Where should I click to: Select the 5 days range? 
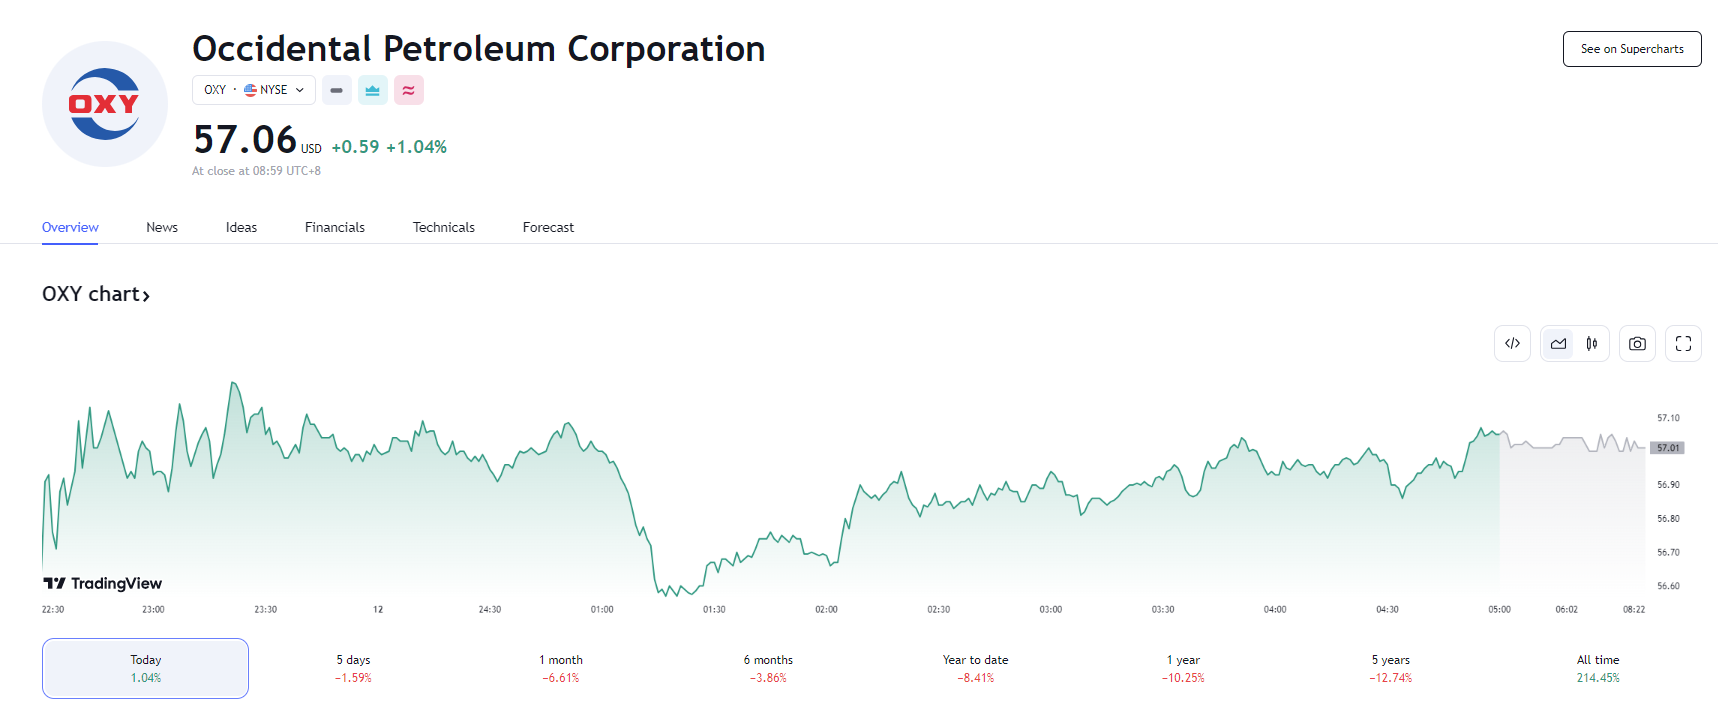pyautogui.click(x=353, y=668)
